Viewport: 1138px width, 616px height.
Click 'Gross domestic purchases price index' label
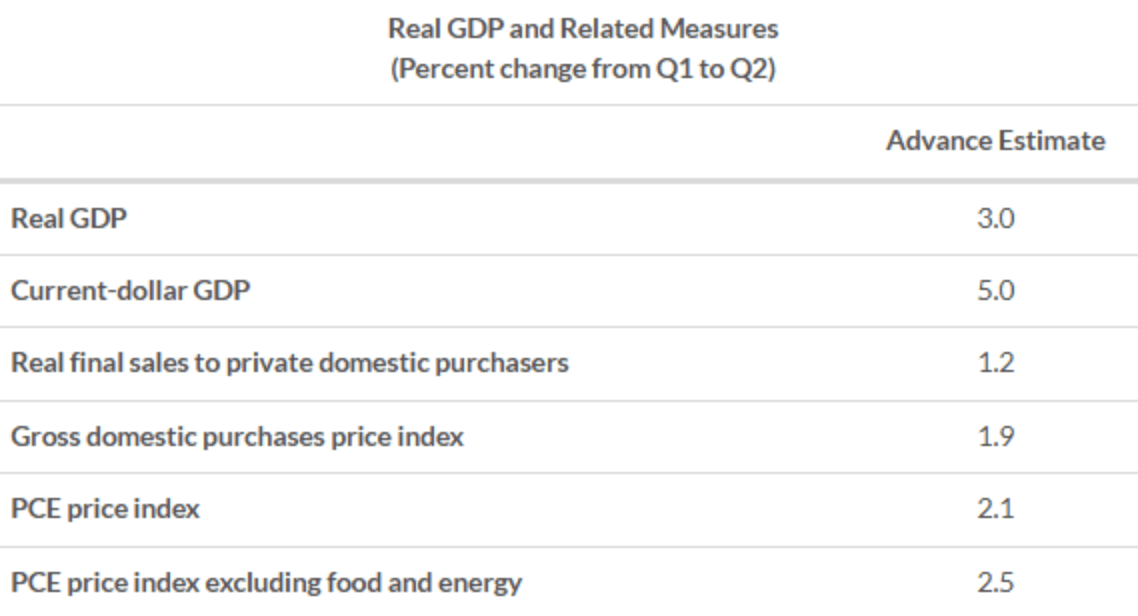[237, 437]
